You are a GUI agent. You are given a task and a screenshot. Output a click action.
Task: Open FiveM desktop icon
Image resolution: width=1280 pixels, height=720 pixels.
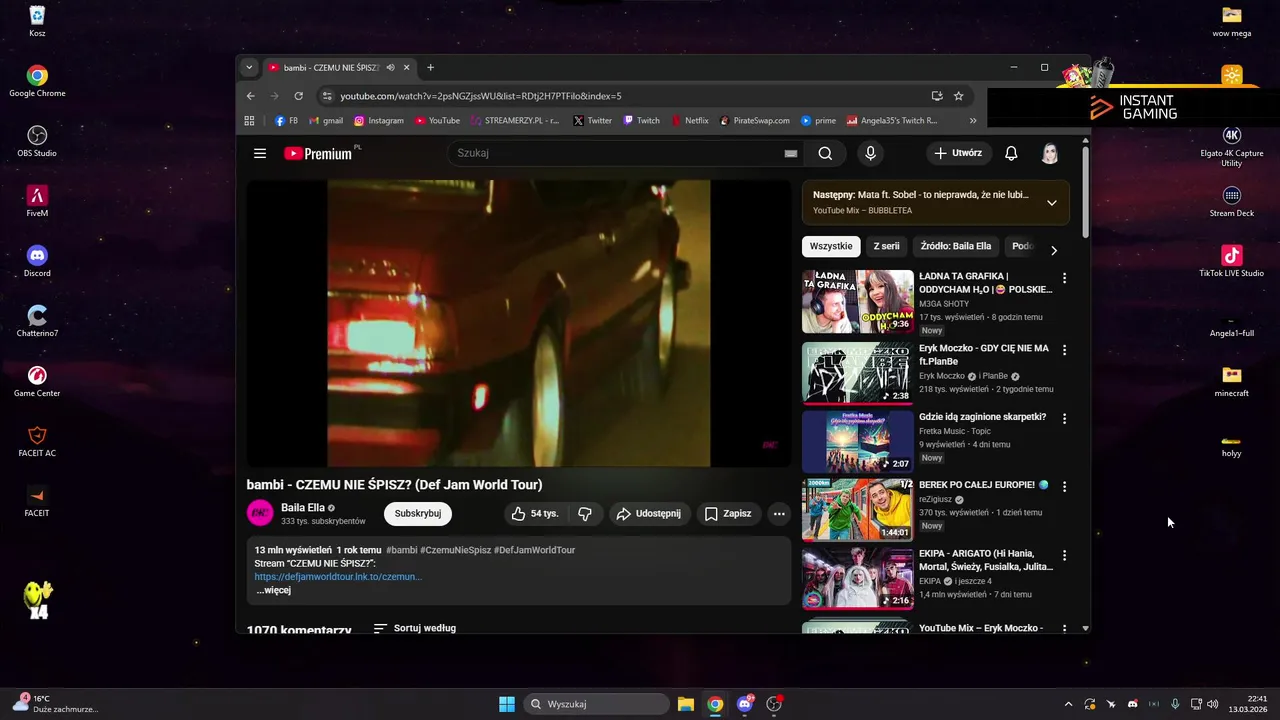(x=37, y=201)
